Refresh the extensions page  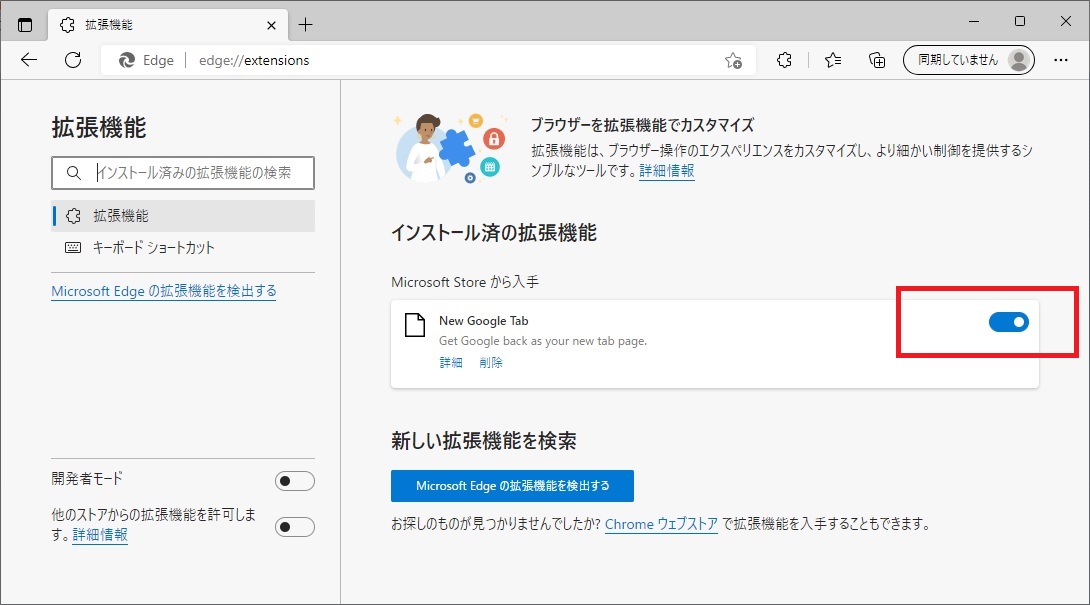(73, 60)
